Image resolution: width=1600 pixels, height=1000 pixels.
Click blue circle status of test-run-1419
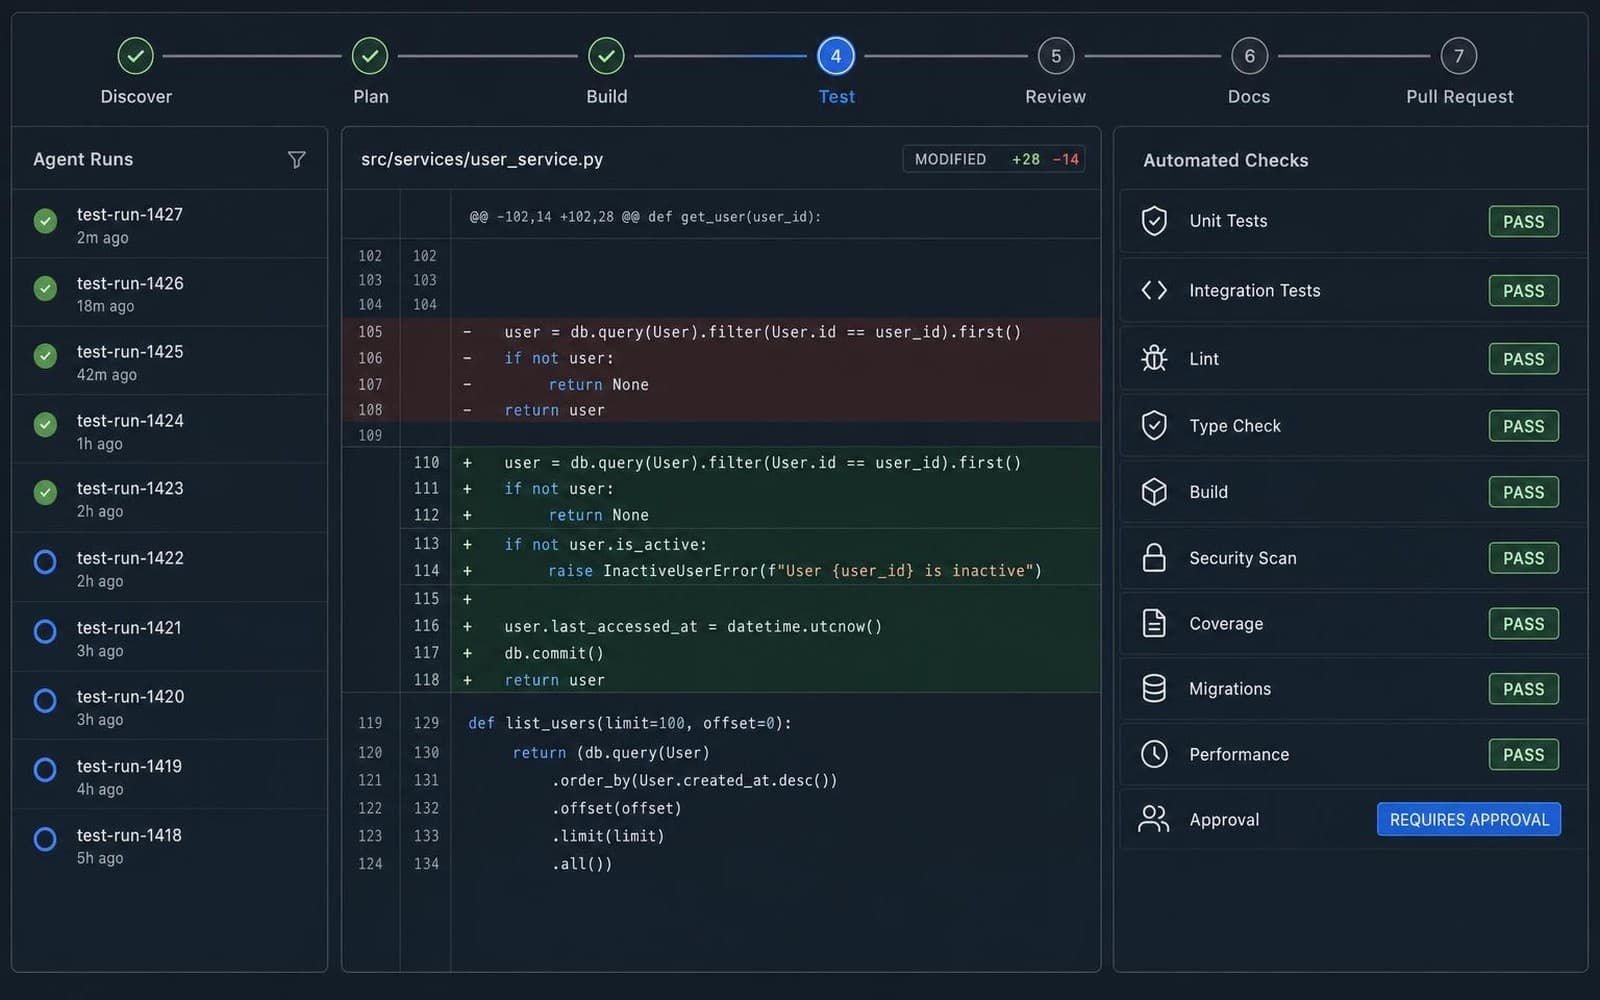pos(45,770)
